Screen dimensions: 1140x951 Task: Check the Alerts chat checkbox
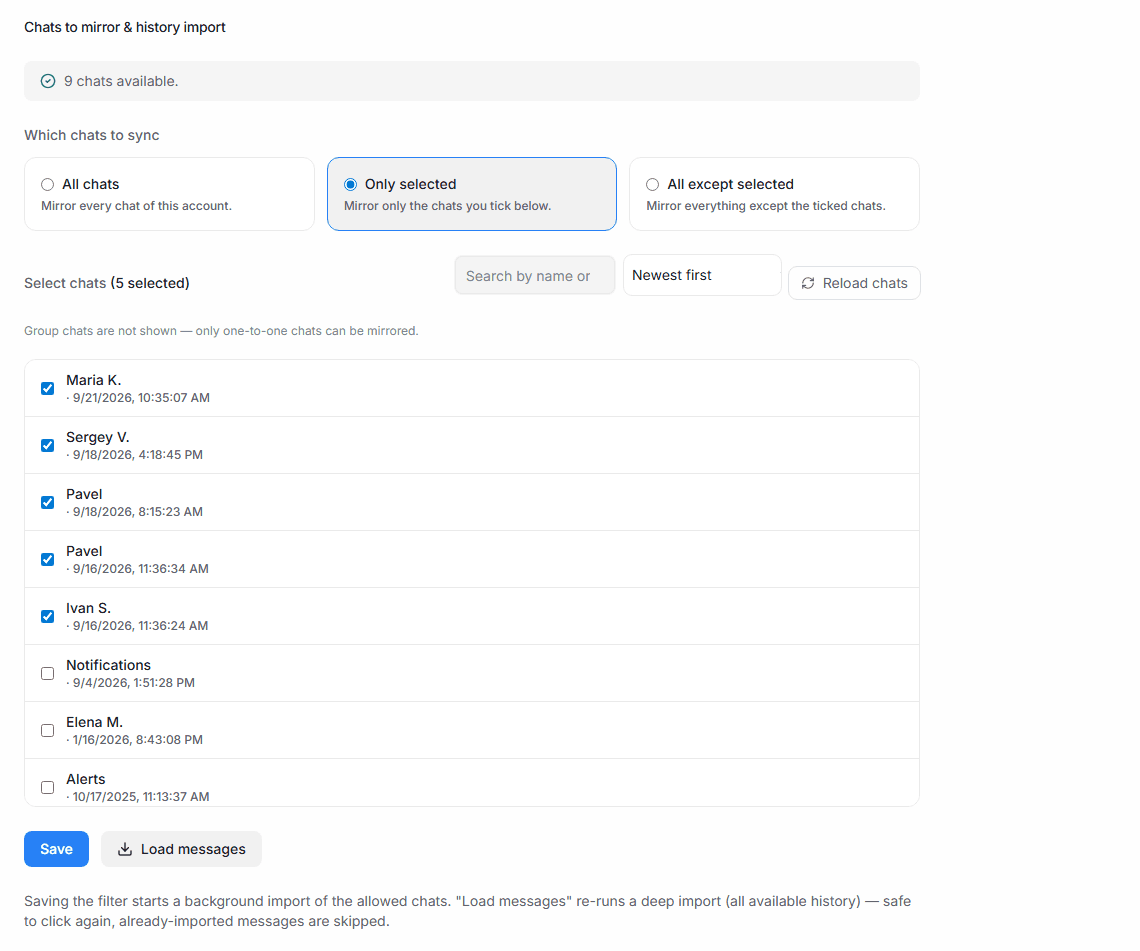point(48,787)
